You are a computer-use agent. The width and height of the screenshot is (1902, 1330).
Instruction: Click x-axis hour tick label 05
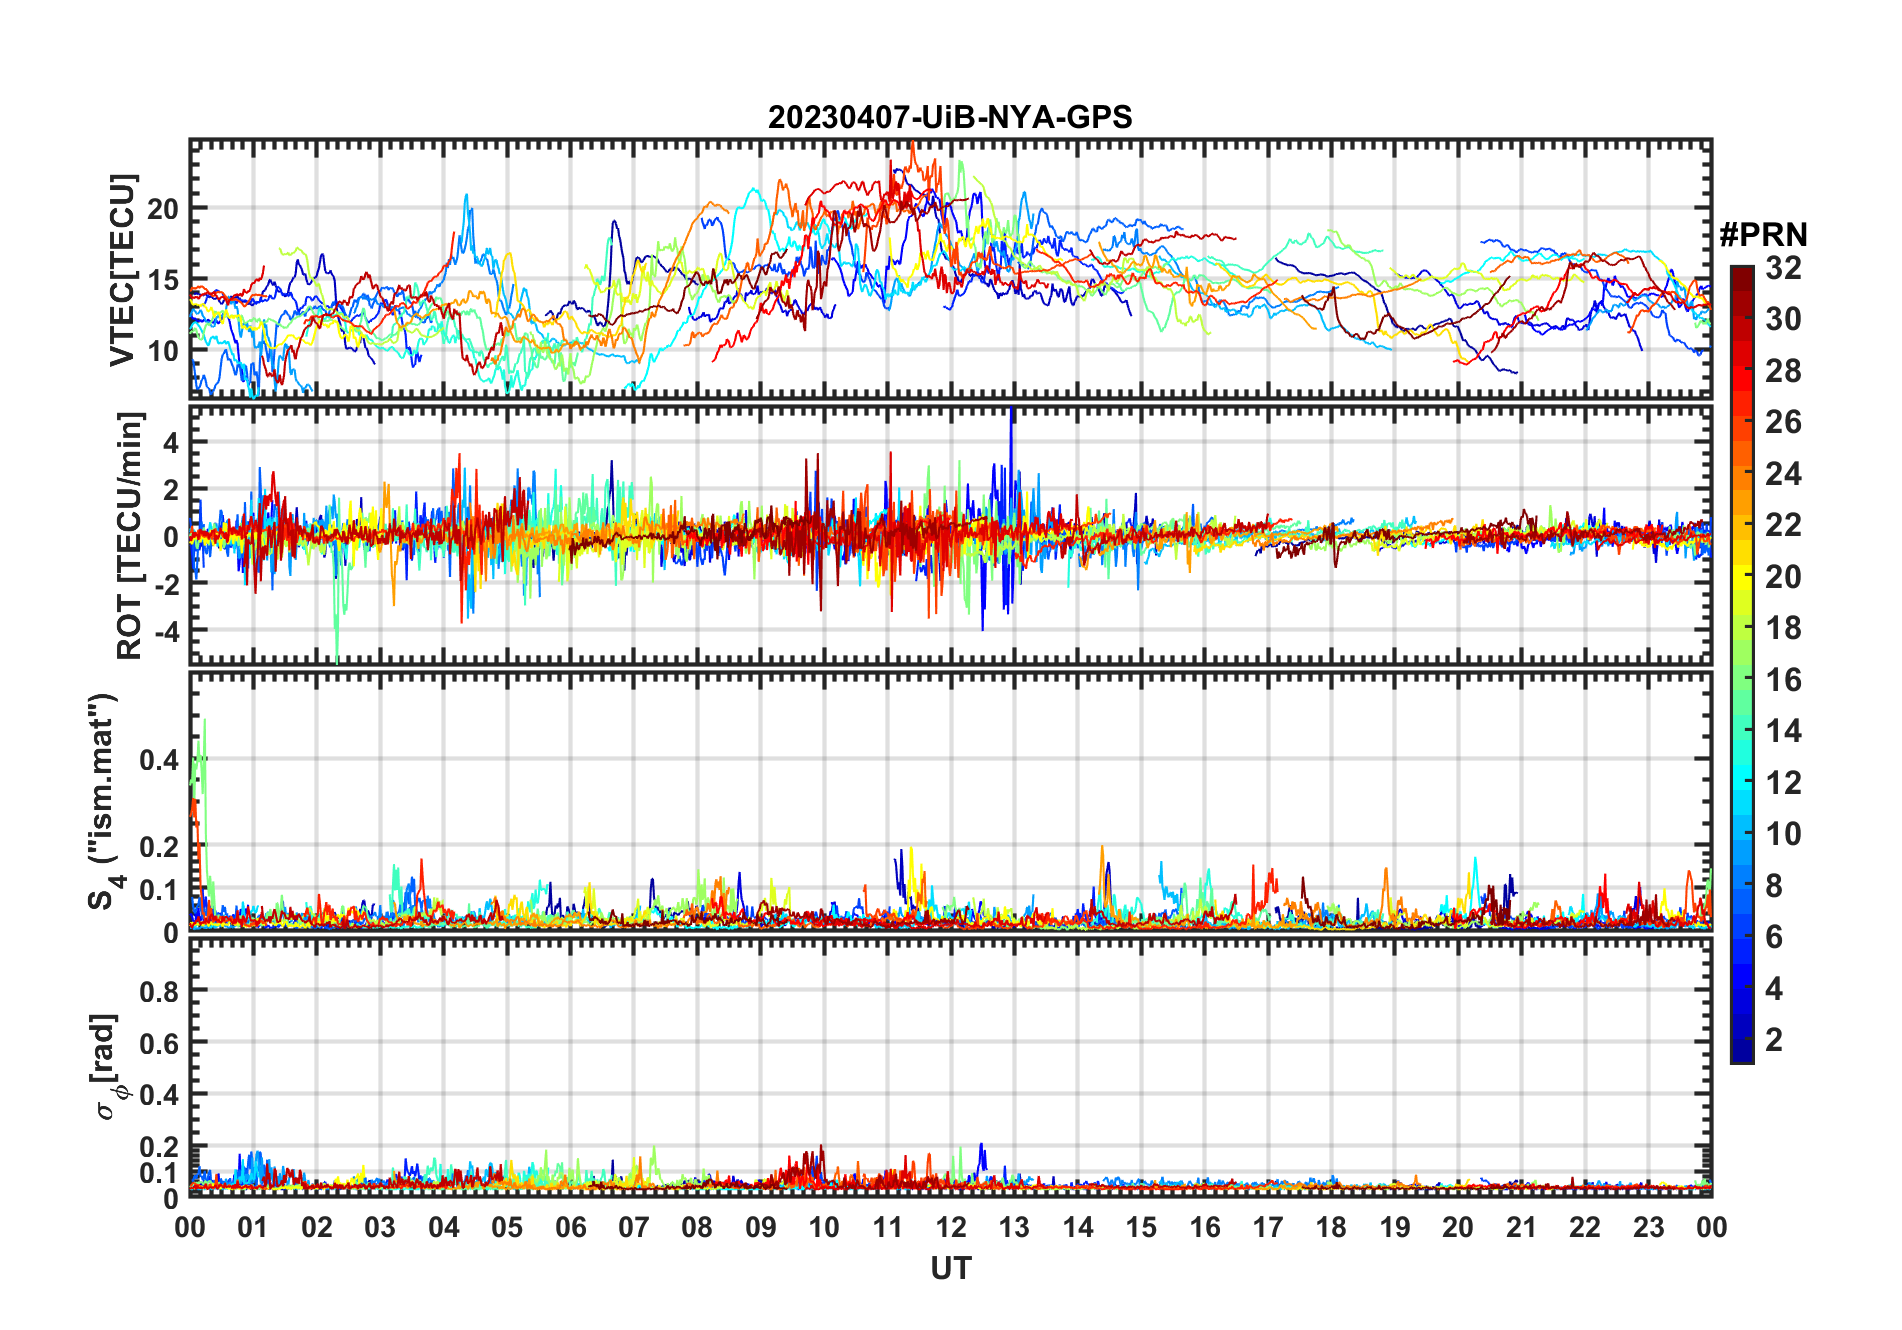[507, 1227]
